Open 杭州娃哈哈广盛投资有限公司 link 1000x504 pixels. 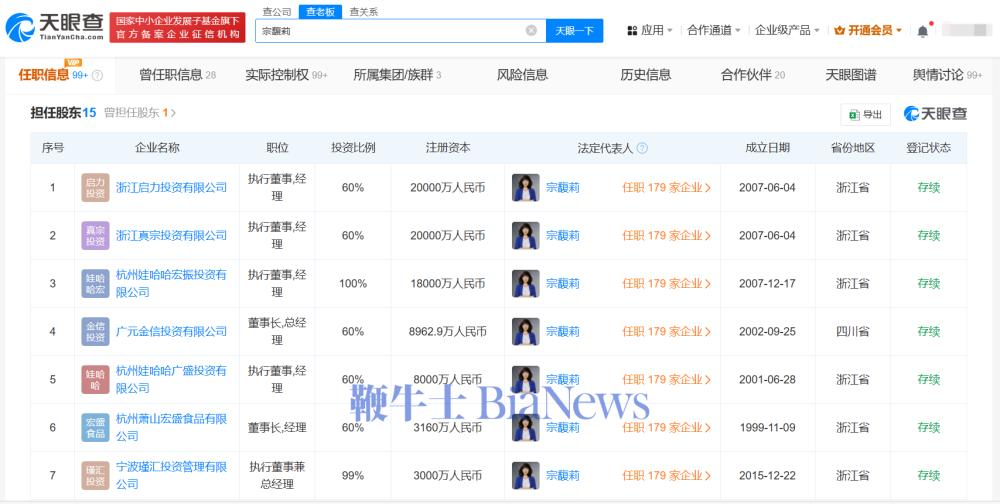point(172,380)
